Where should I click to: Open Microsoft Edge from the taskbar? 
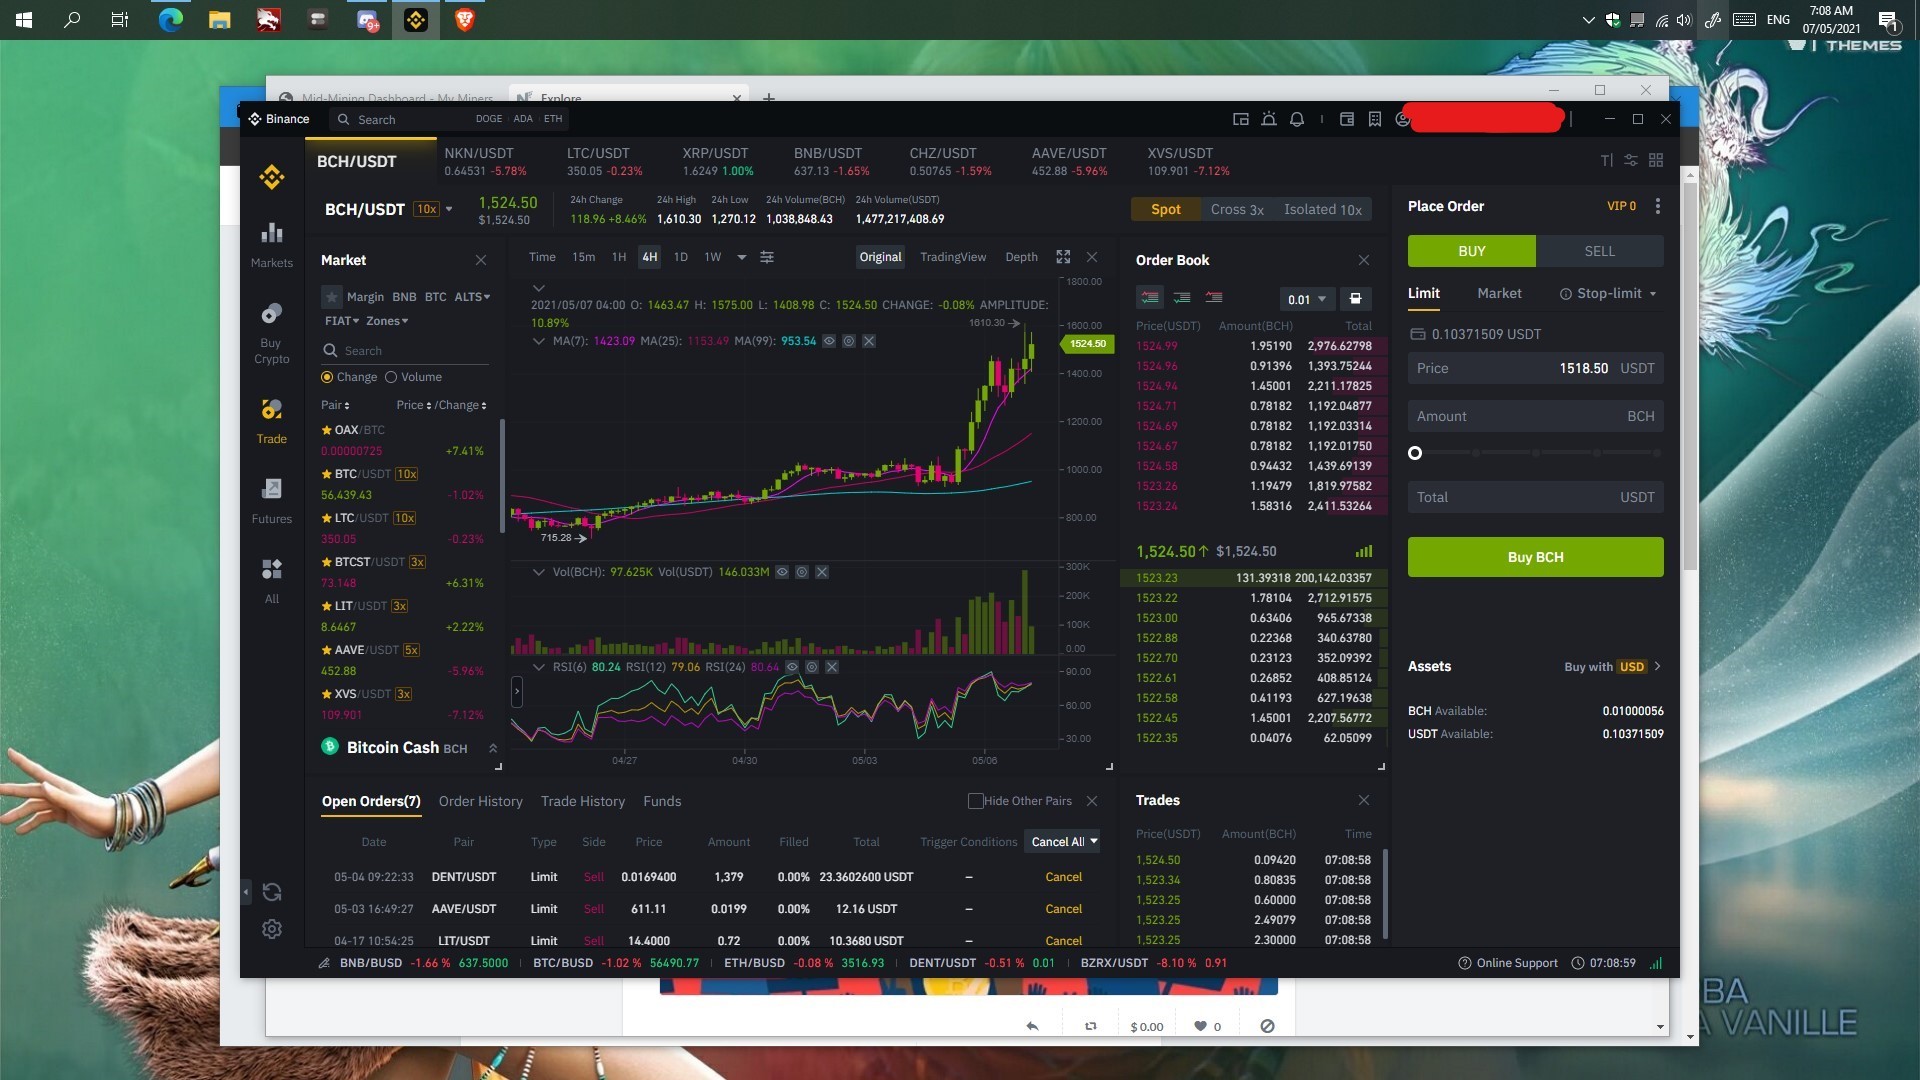click(170, 20)
